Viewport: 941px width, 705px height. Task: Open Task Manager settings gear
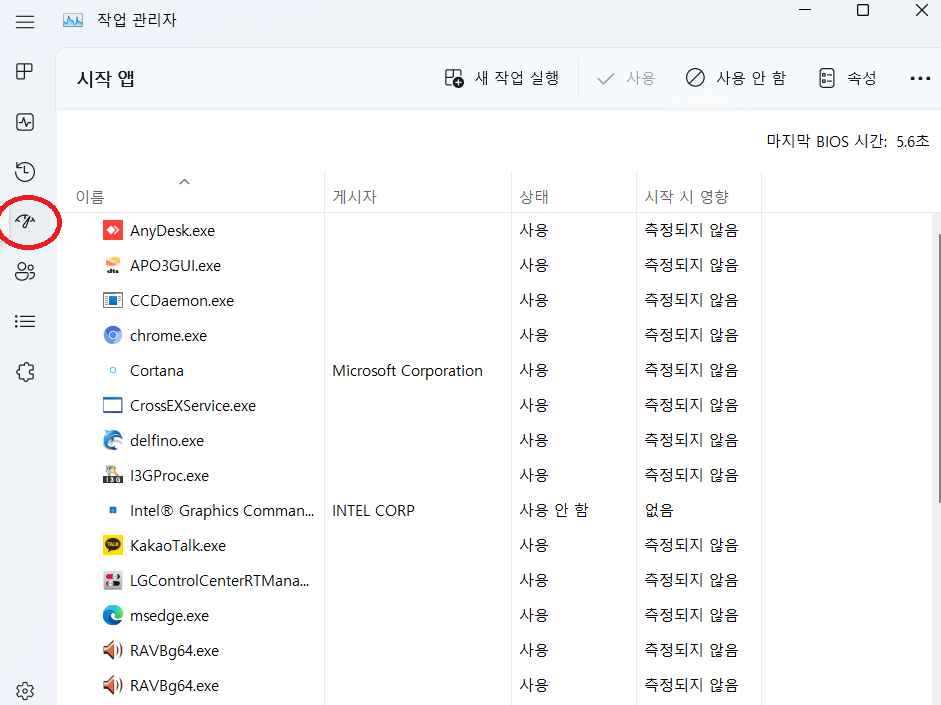(x=25, y=691)
